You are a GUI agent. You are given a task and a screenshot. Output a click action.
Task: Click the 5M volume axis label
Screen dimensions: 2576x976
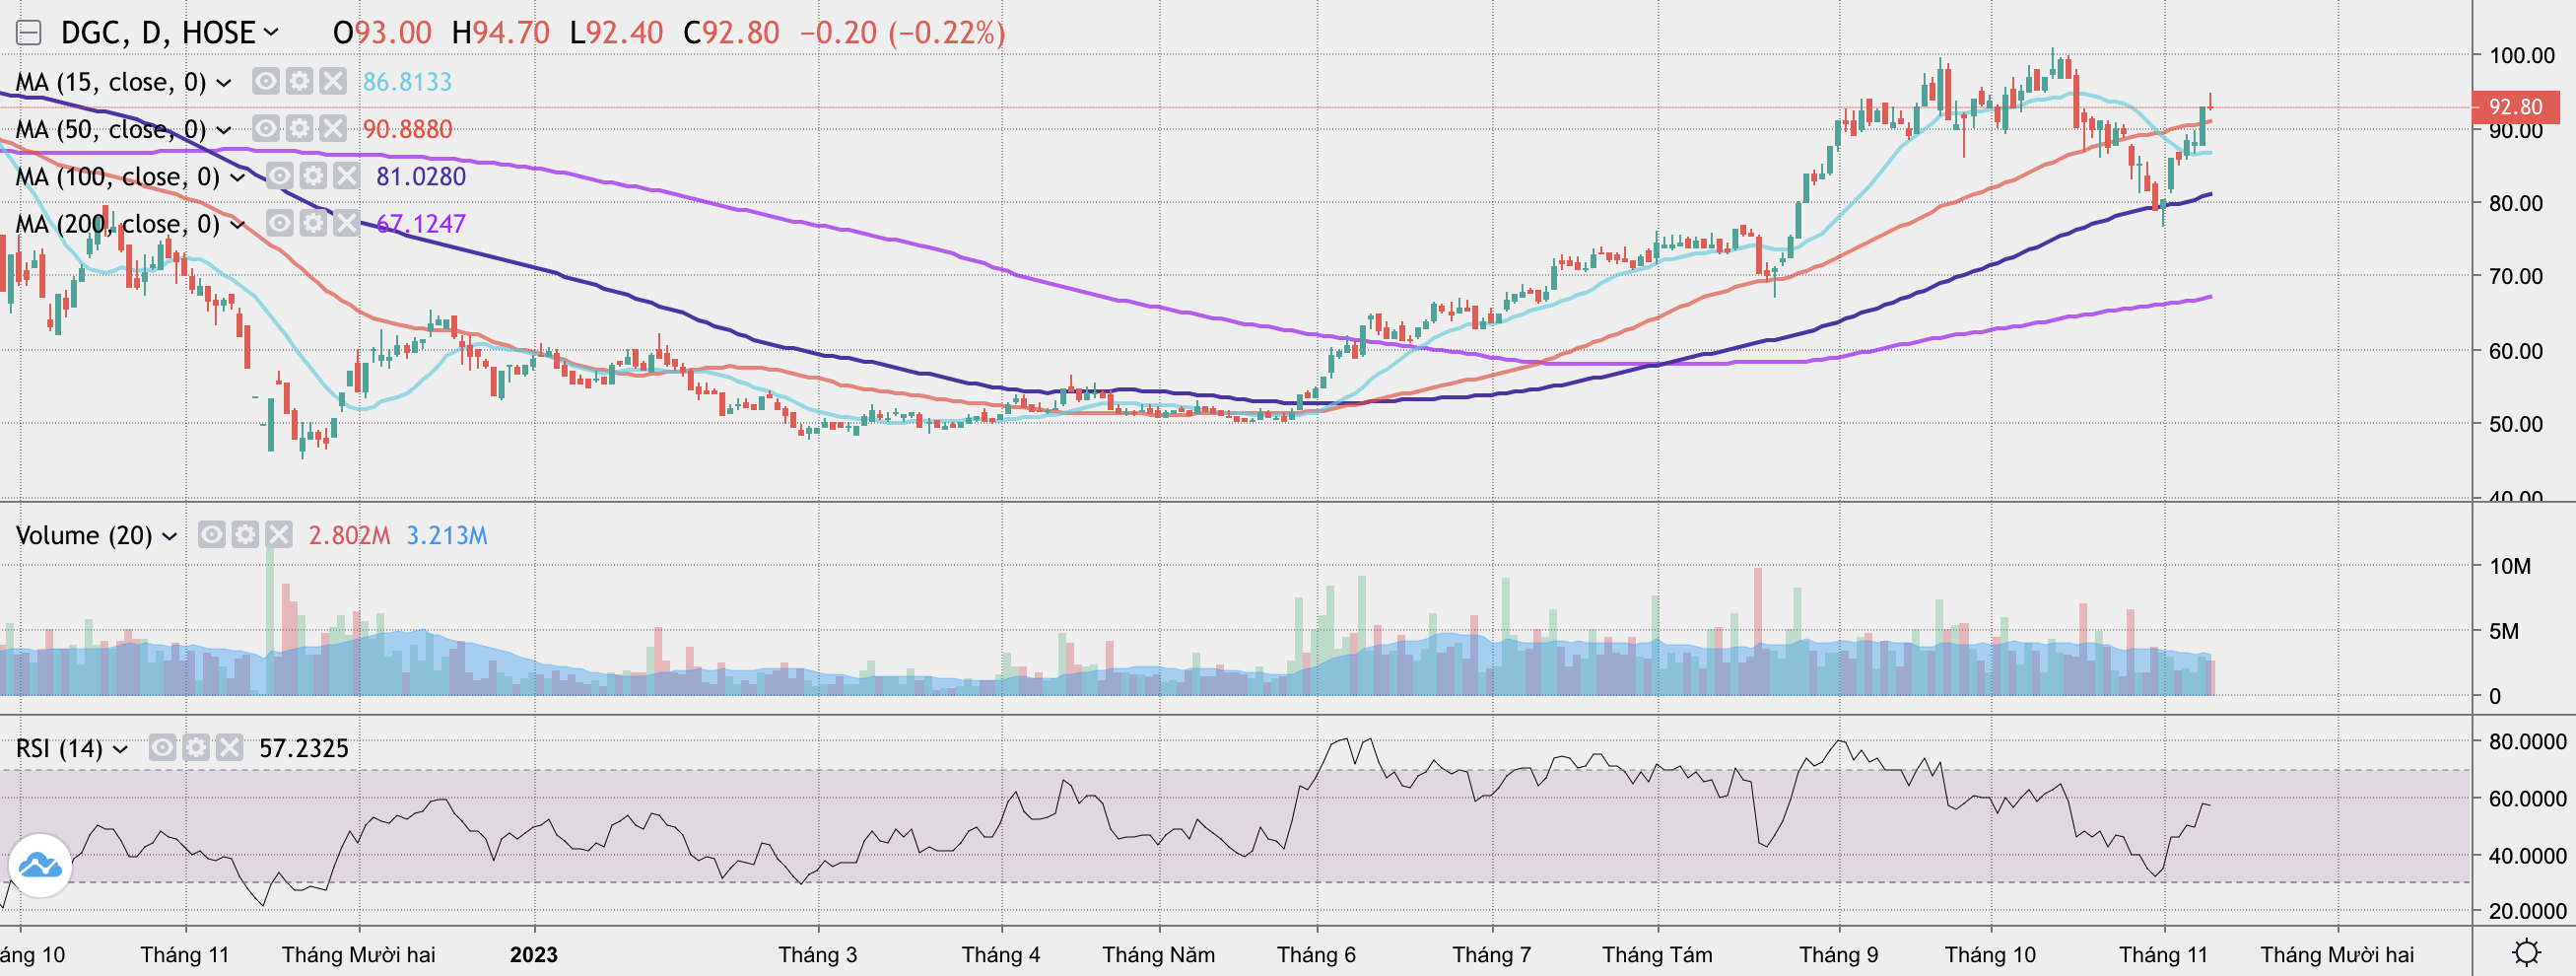coord(2504,631)
